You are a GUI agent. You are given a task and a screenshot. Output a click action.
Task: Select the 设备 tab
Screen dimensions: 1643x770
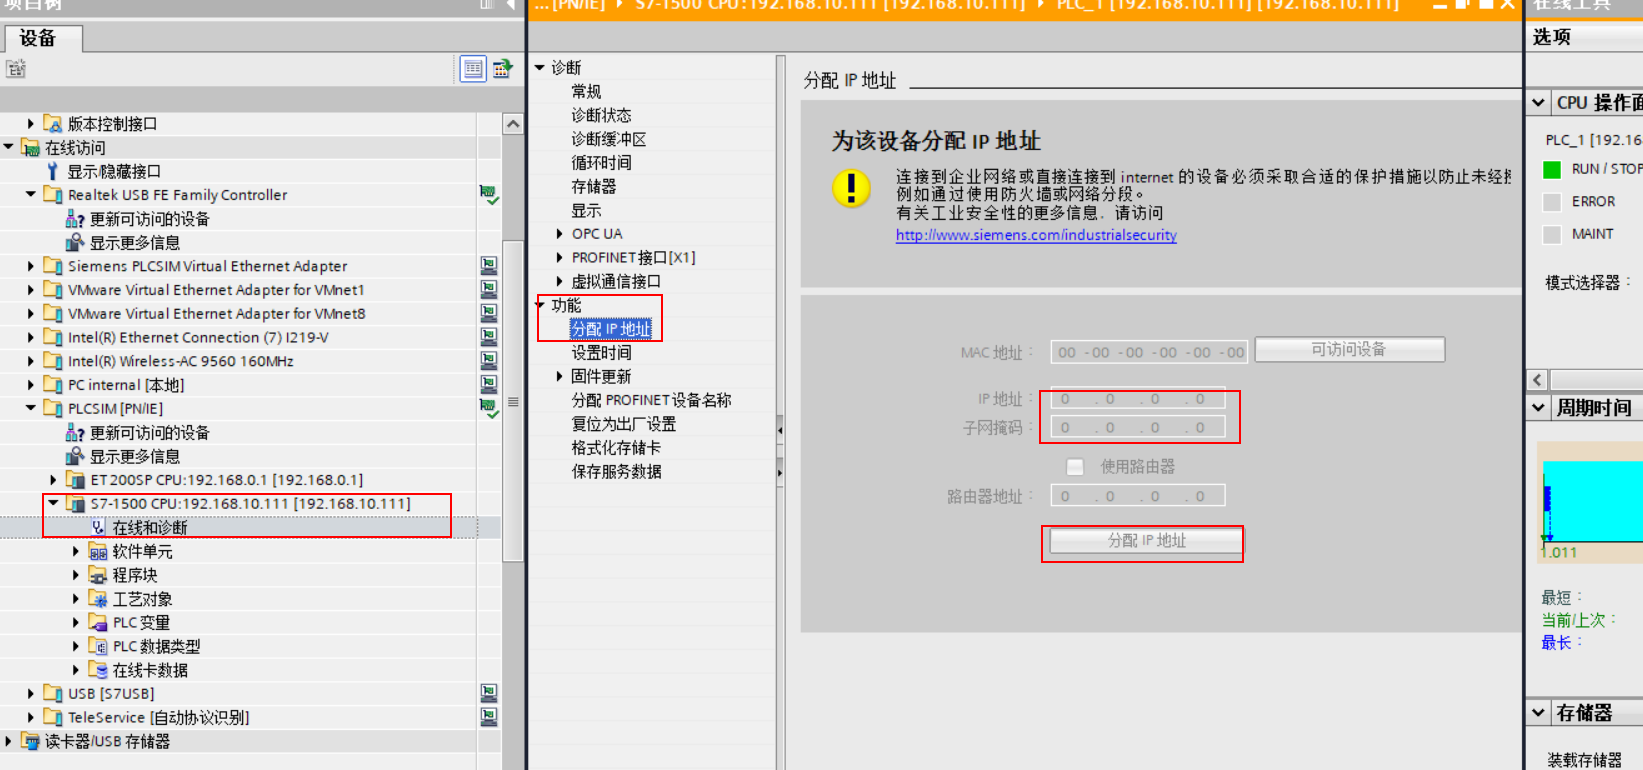click(x=42, y=38)
